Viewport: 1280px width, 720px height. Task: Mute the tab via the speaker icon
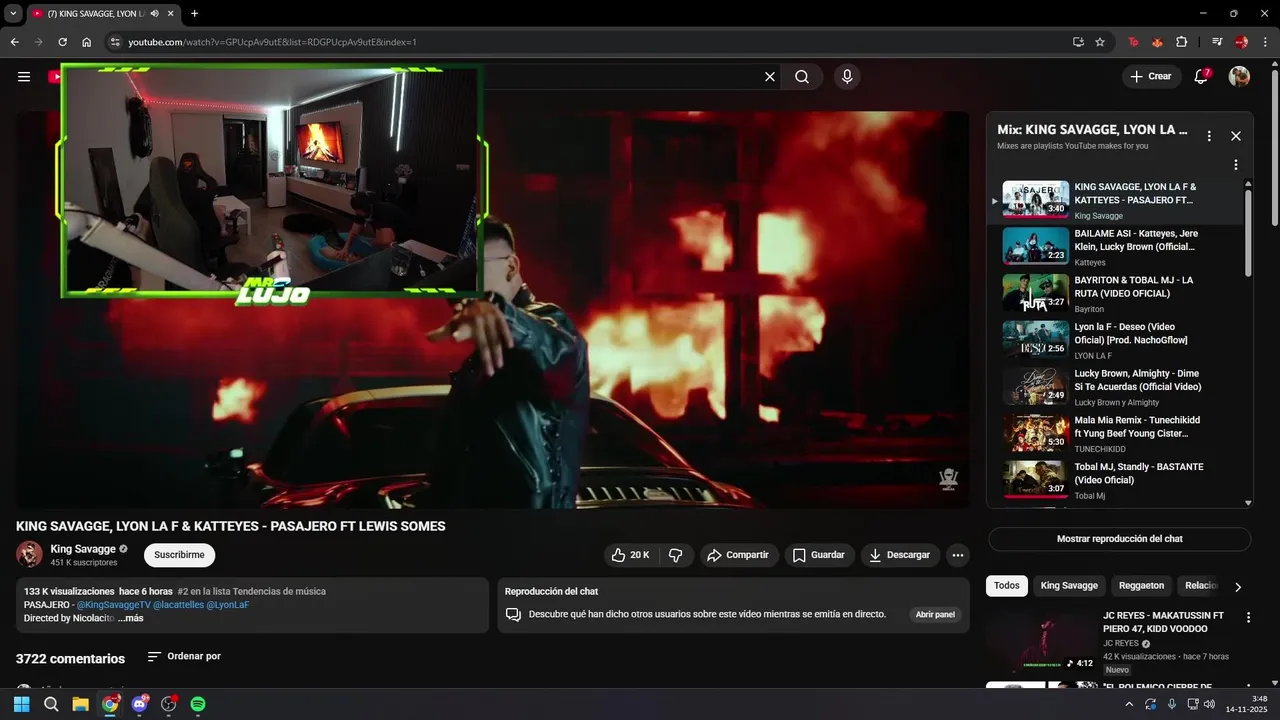154,14
